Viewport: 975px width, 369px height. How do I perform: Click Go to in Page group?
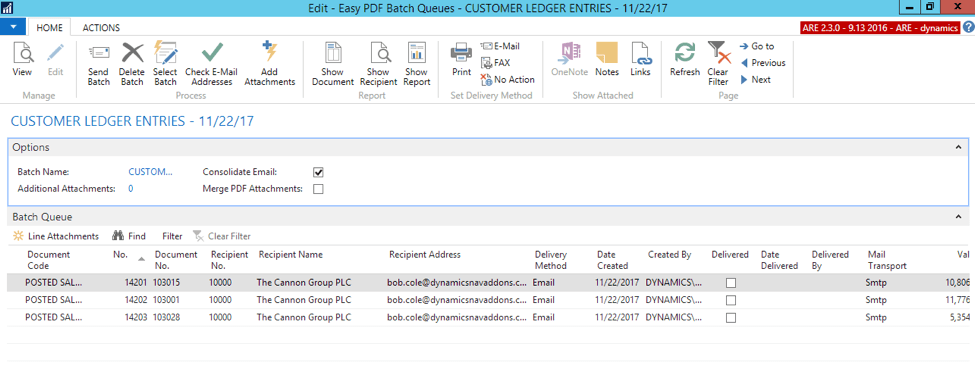click(x=757, y=46)
